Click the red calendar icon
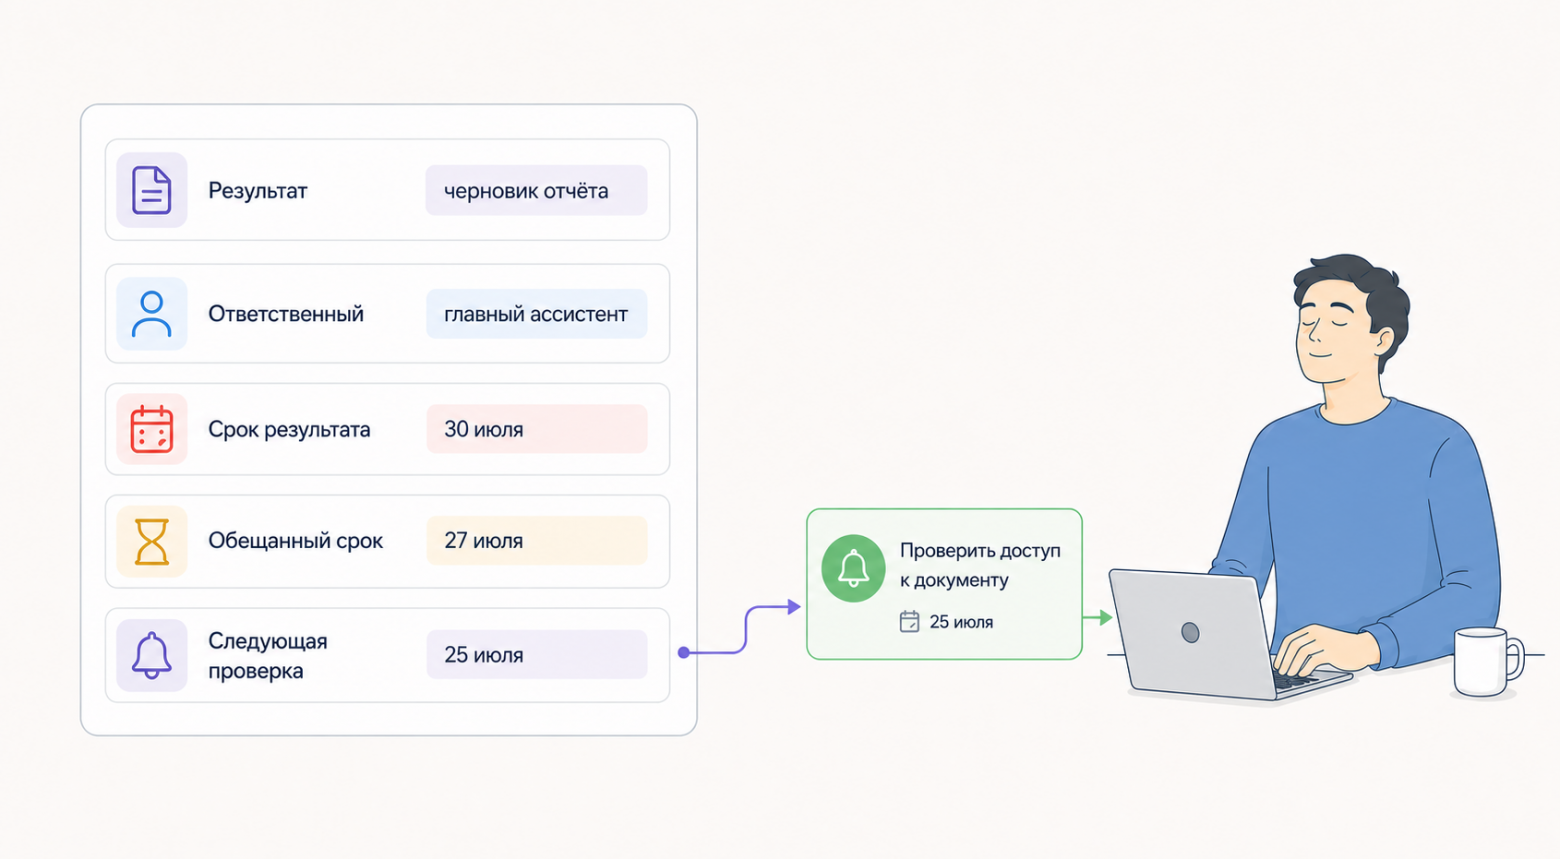 [152, 429]
